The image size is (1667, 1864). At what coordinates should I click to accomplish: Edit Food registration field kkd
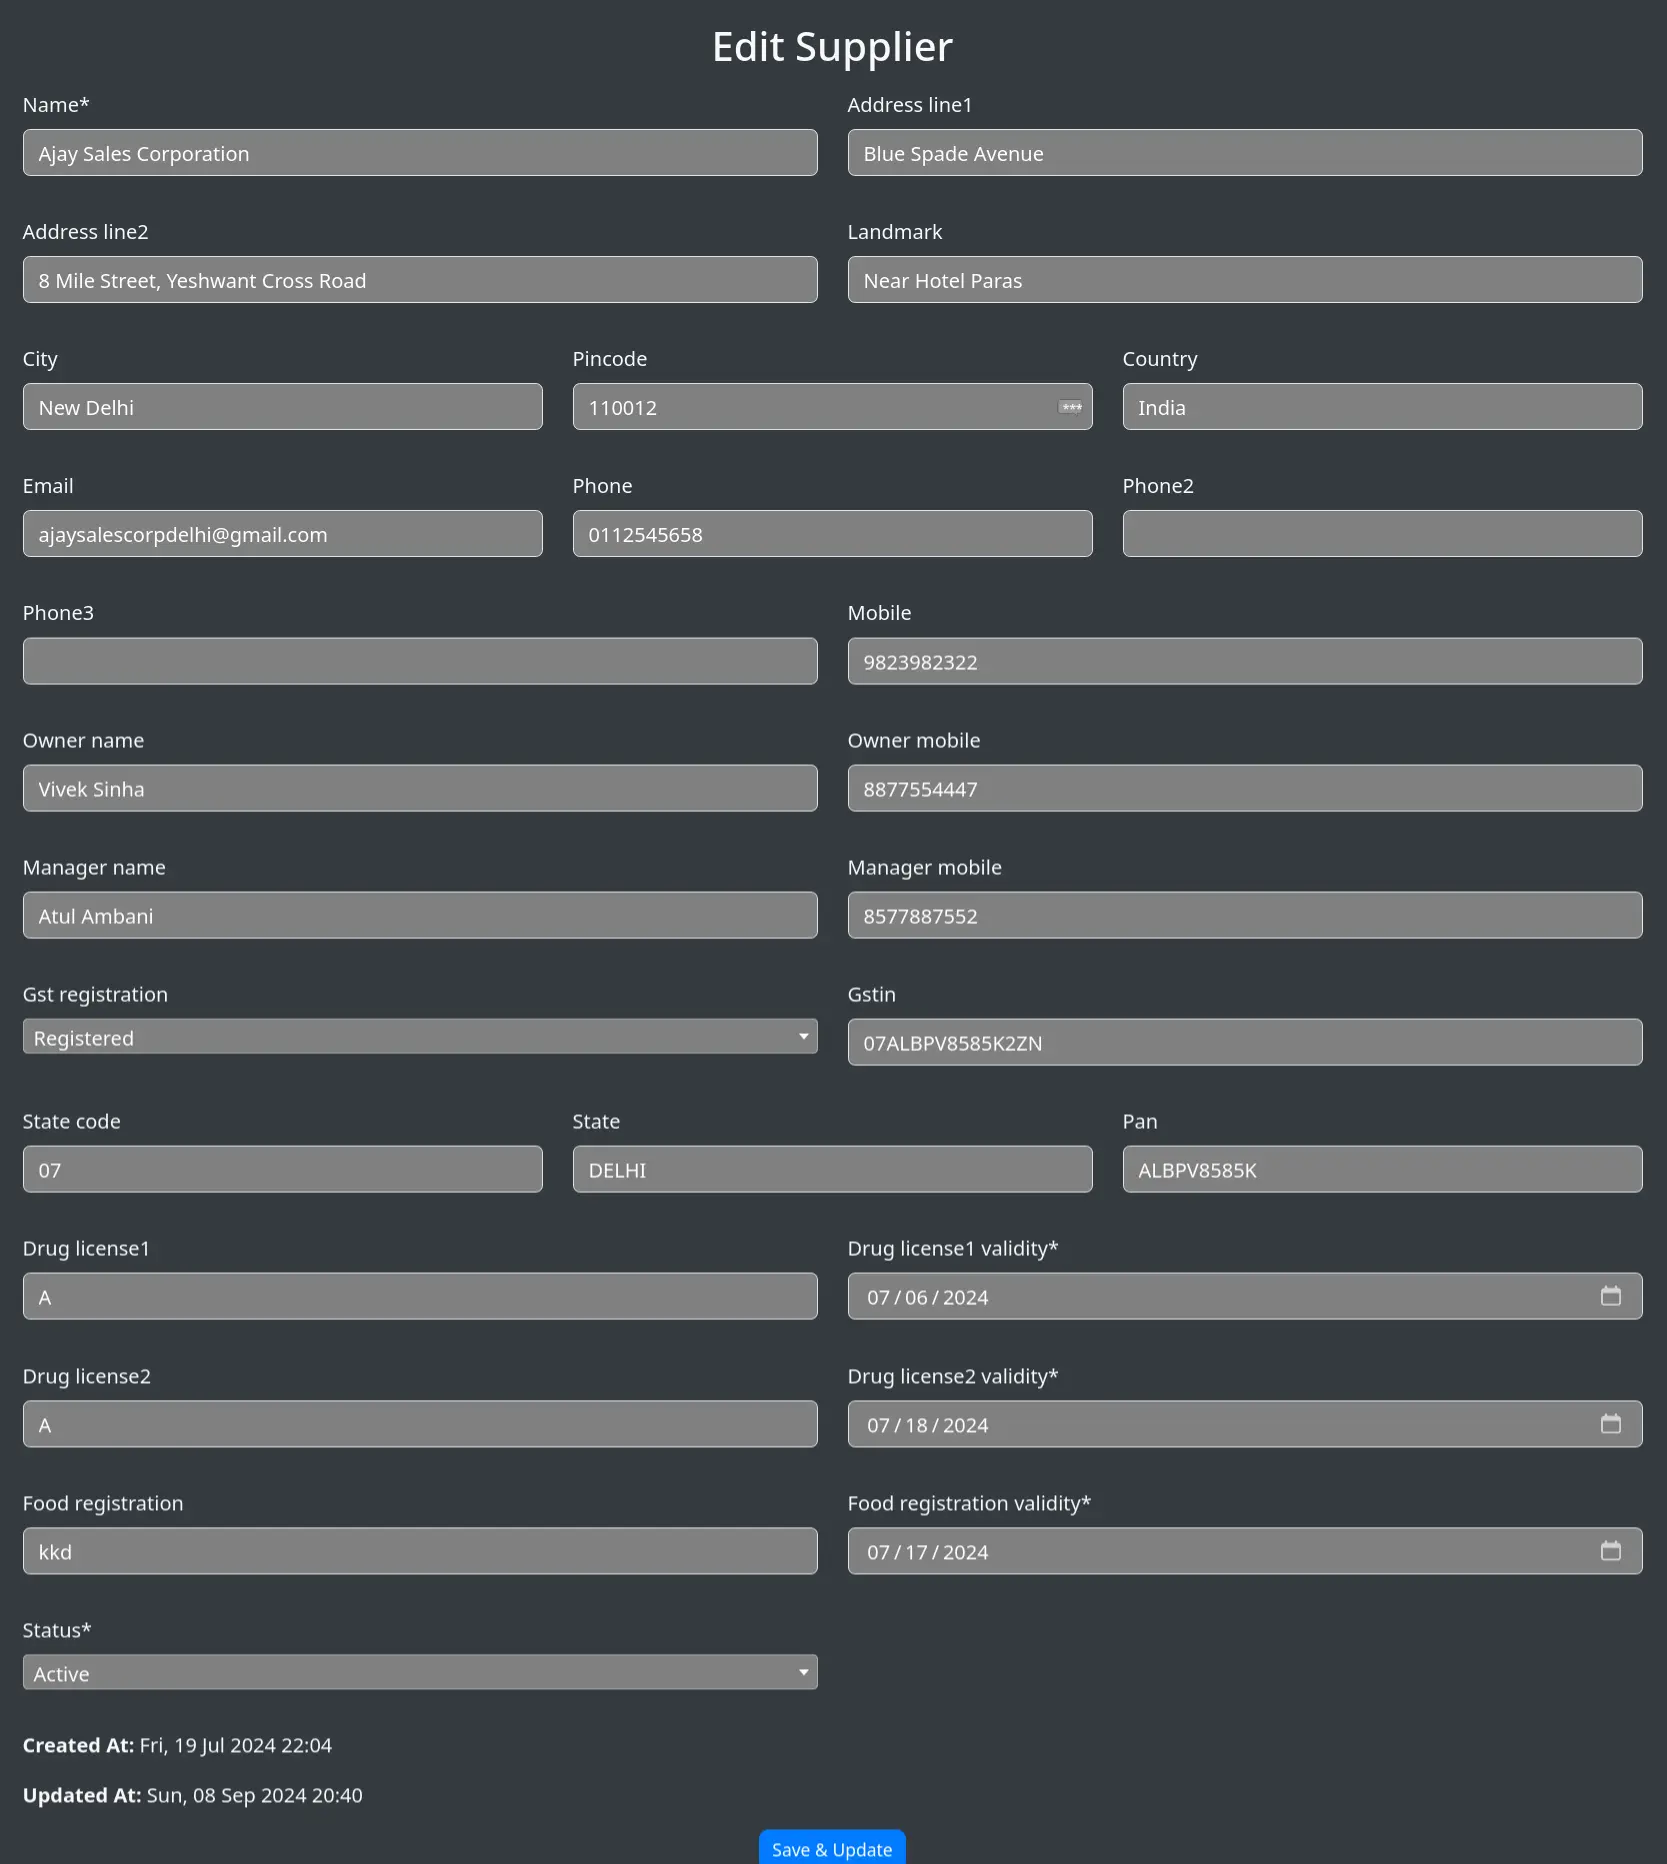coord(420,1551)
